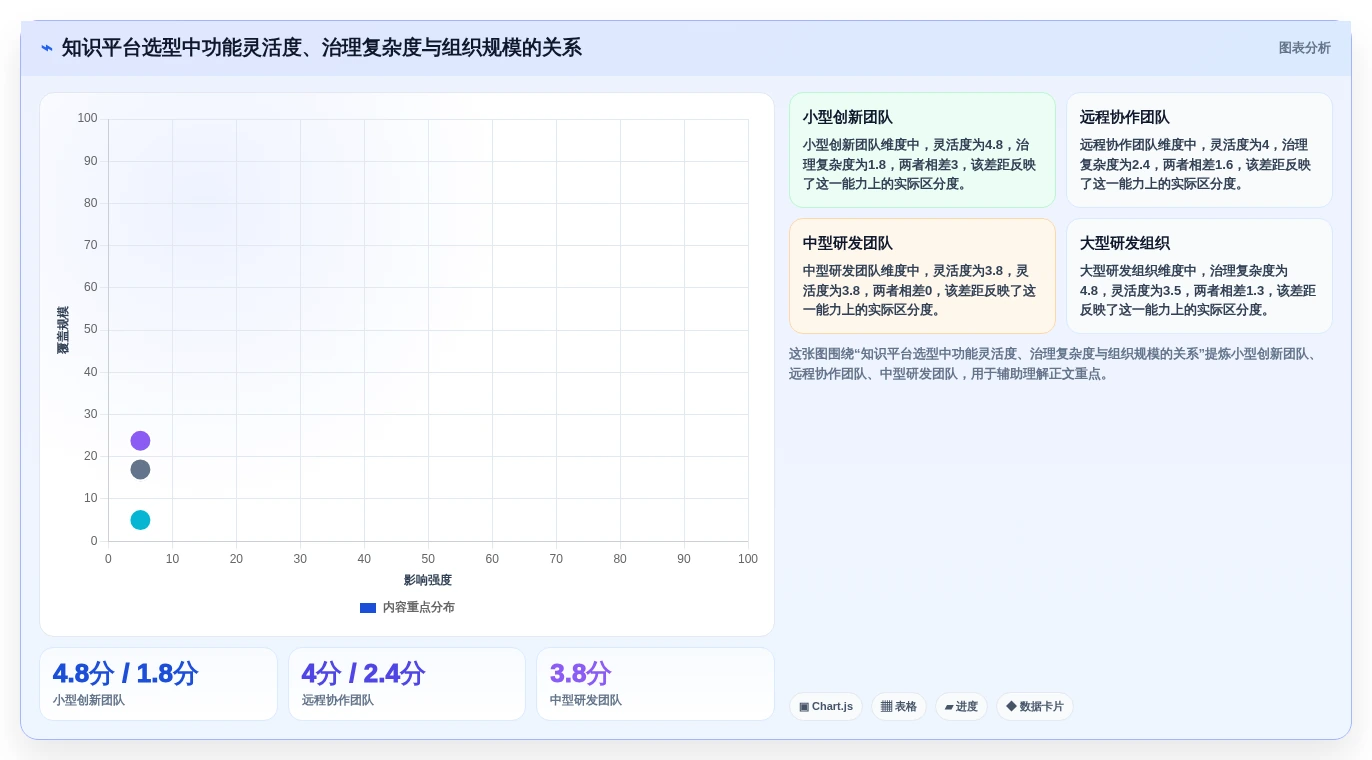Toggle the 内容重点分布 legend color box
The width and height of the screenshot is (1372, 760).
pyautogui.click(x=368, y=607)
